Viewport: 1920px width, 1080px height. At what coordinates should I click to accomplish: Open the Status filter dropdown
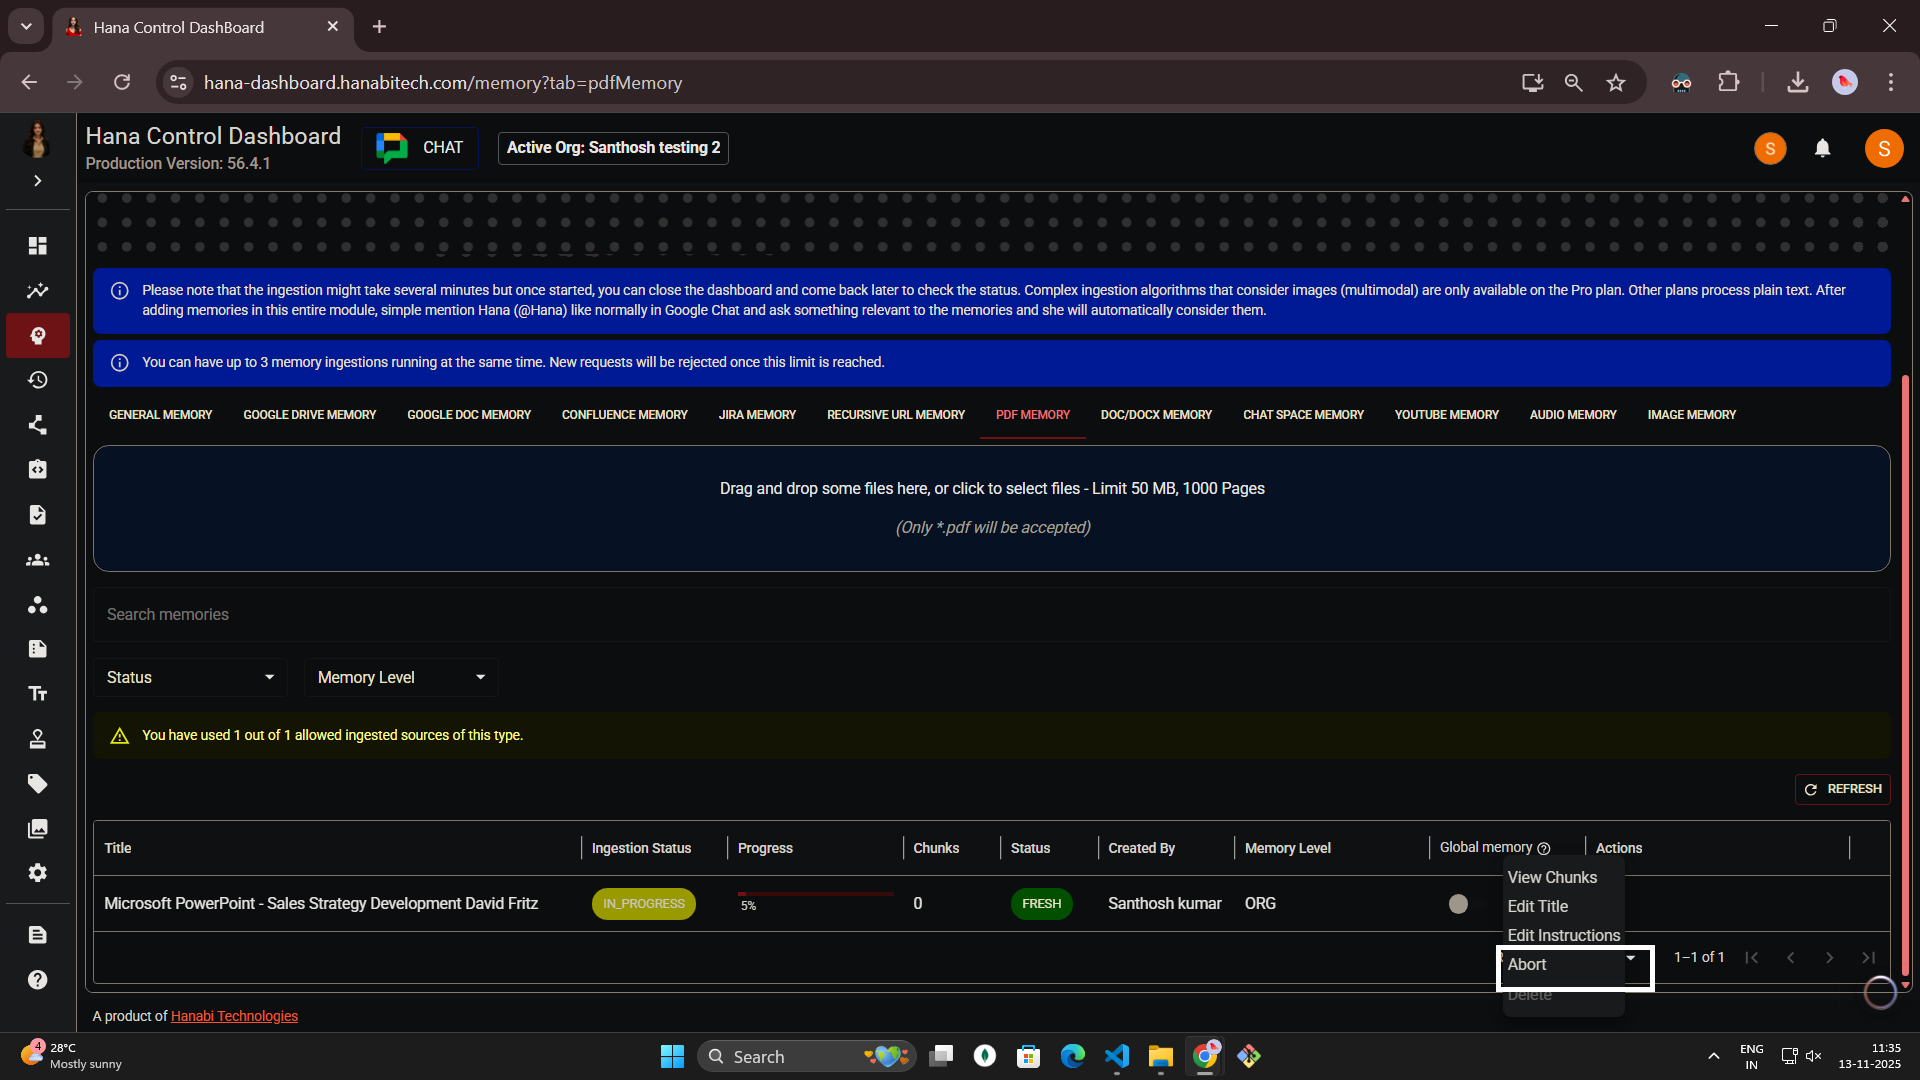tap(190, 677)
